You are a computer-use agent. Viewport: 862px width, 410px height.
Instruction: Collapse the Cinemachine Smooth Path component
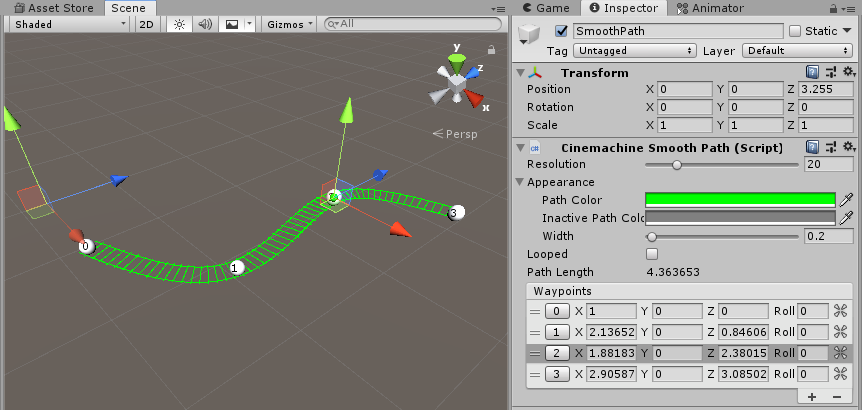coord(520,148)
